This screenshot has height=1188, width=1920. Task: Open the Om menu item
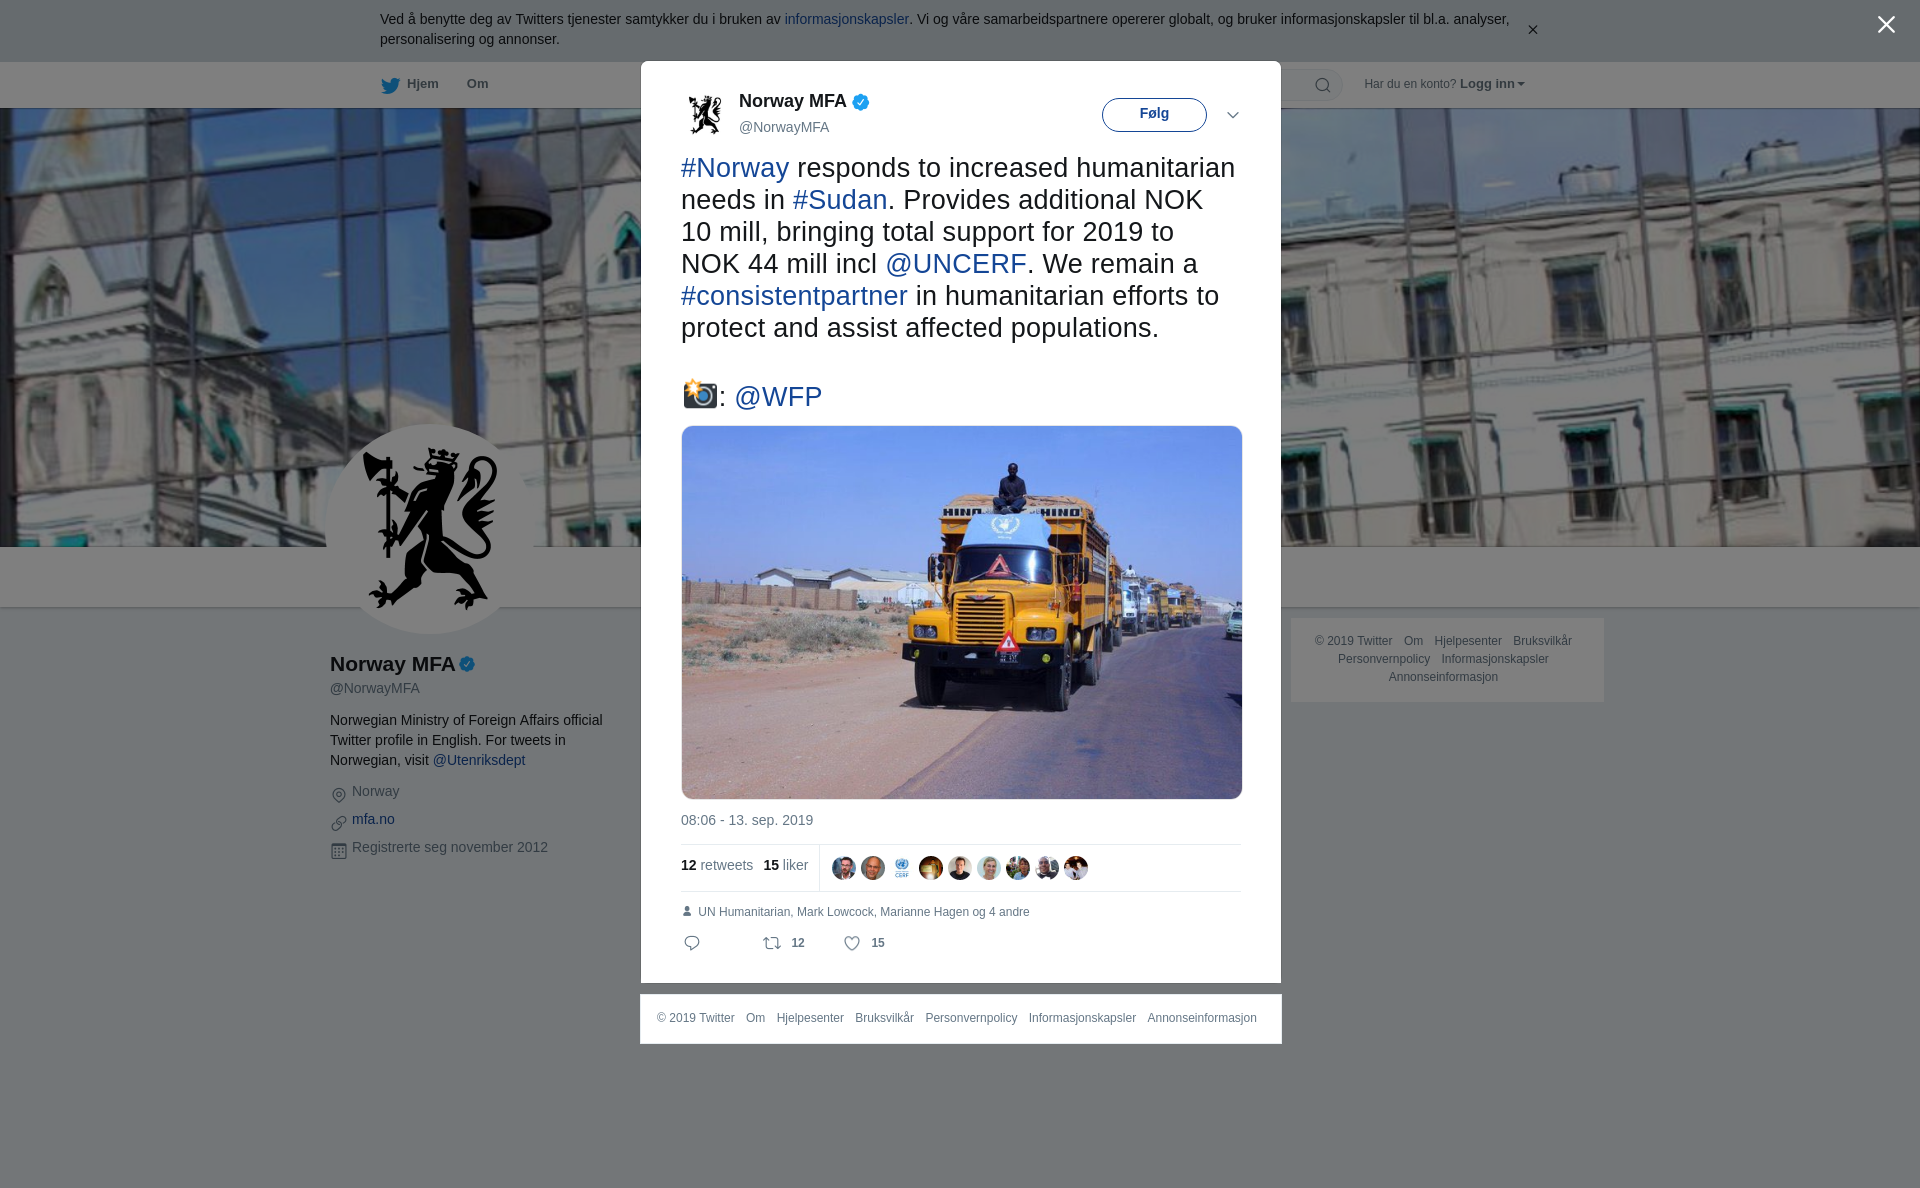[x=477, y=84]
